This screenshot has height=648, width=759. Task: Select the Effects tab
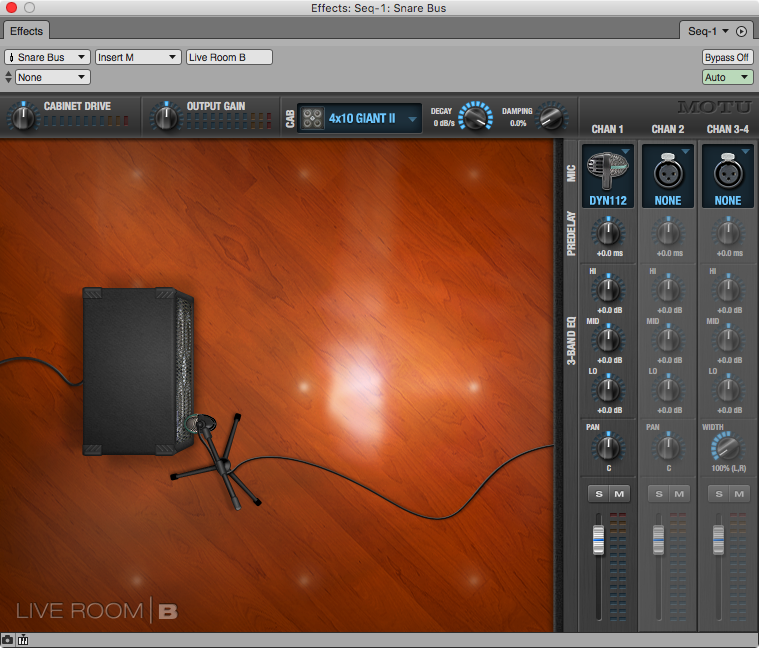tap(26, 31)
